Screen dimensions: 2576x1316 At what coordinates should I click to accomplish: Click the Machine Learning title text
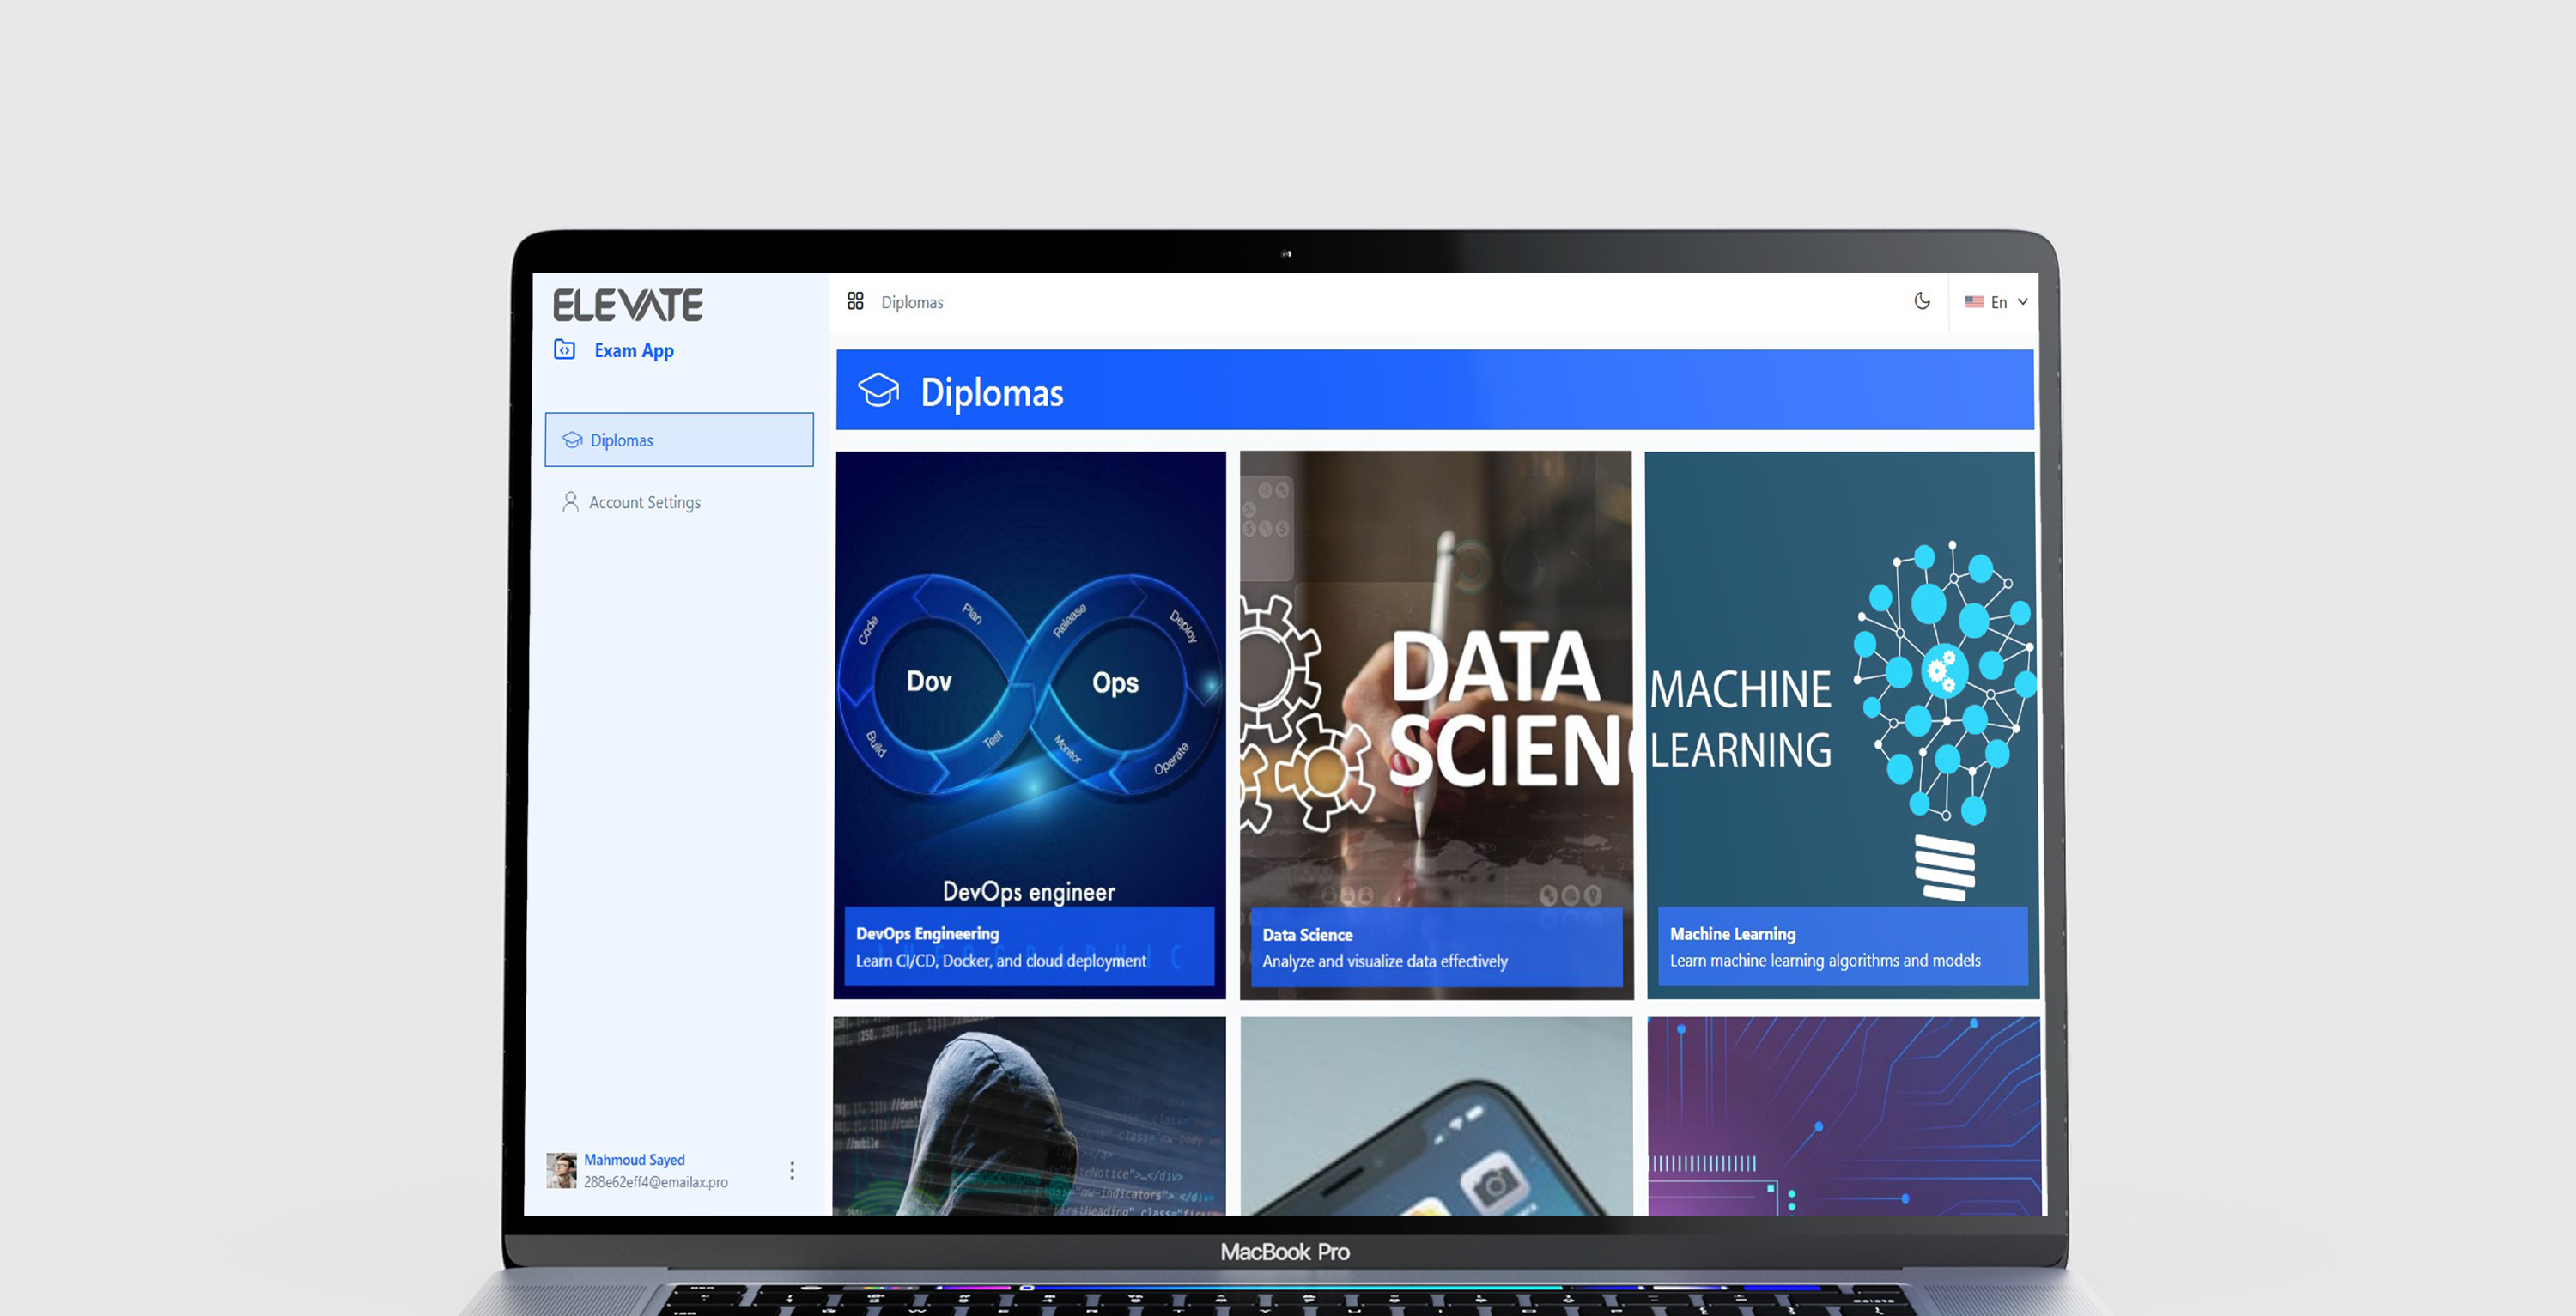(1732, 934)
